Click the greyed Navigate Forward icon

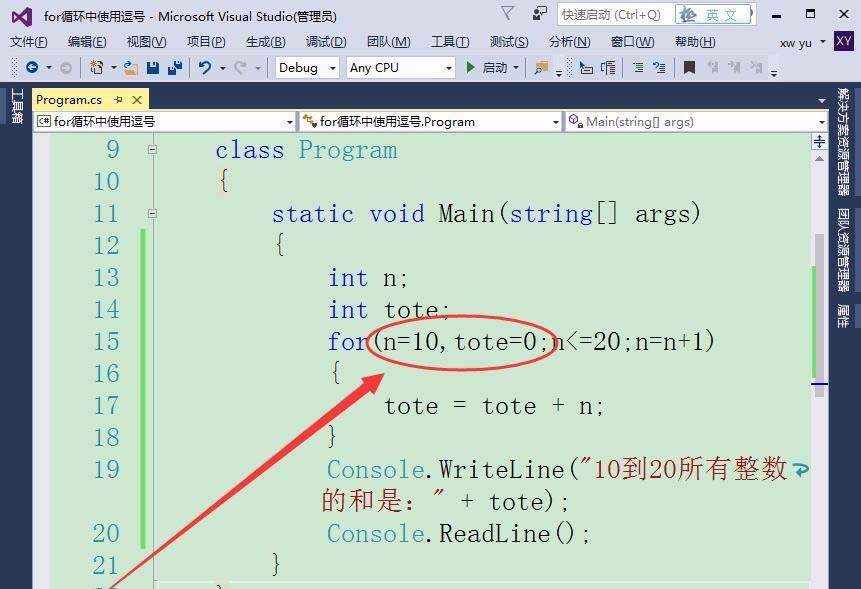pyautogui.click(x=66, y=68)
